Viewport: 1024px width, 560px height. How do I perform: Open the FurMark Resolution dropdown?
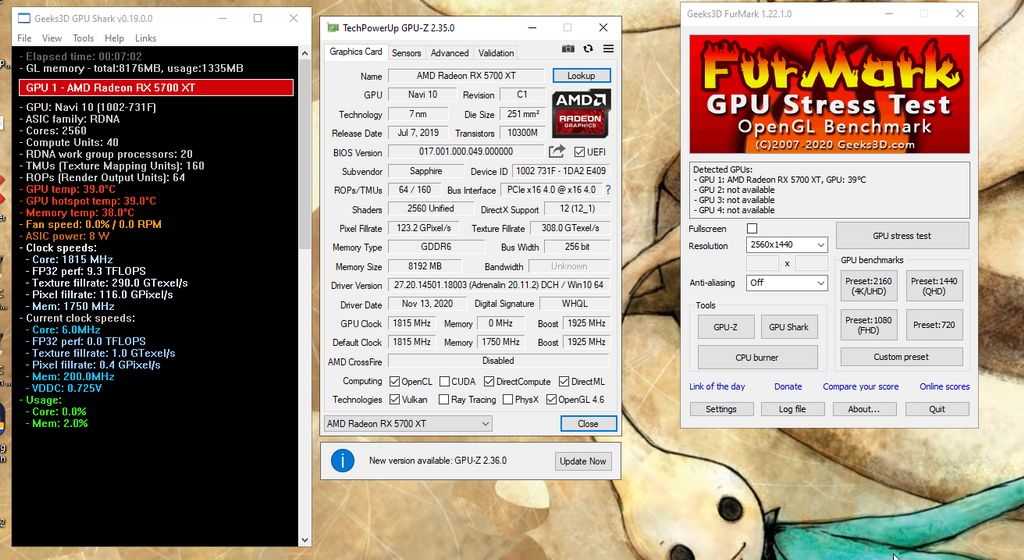coord(787,245)
